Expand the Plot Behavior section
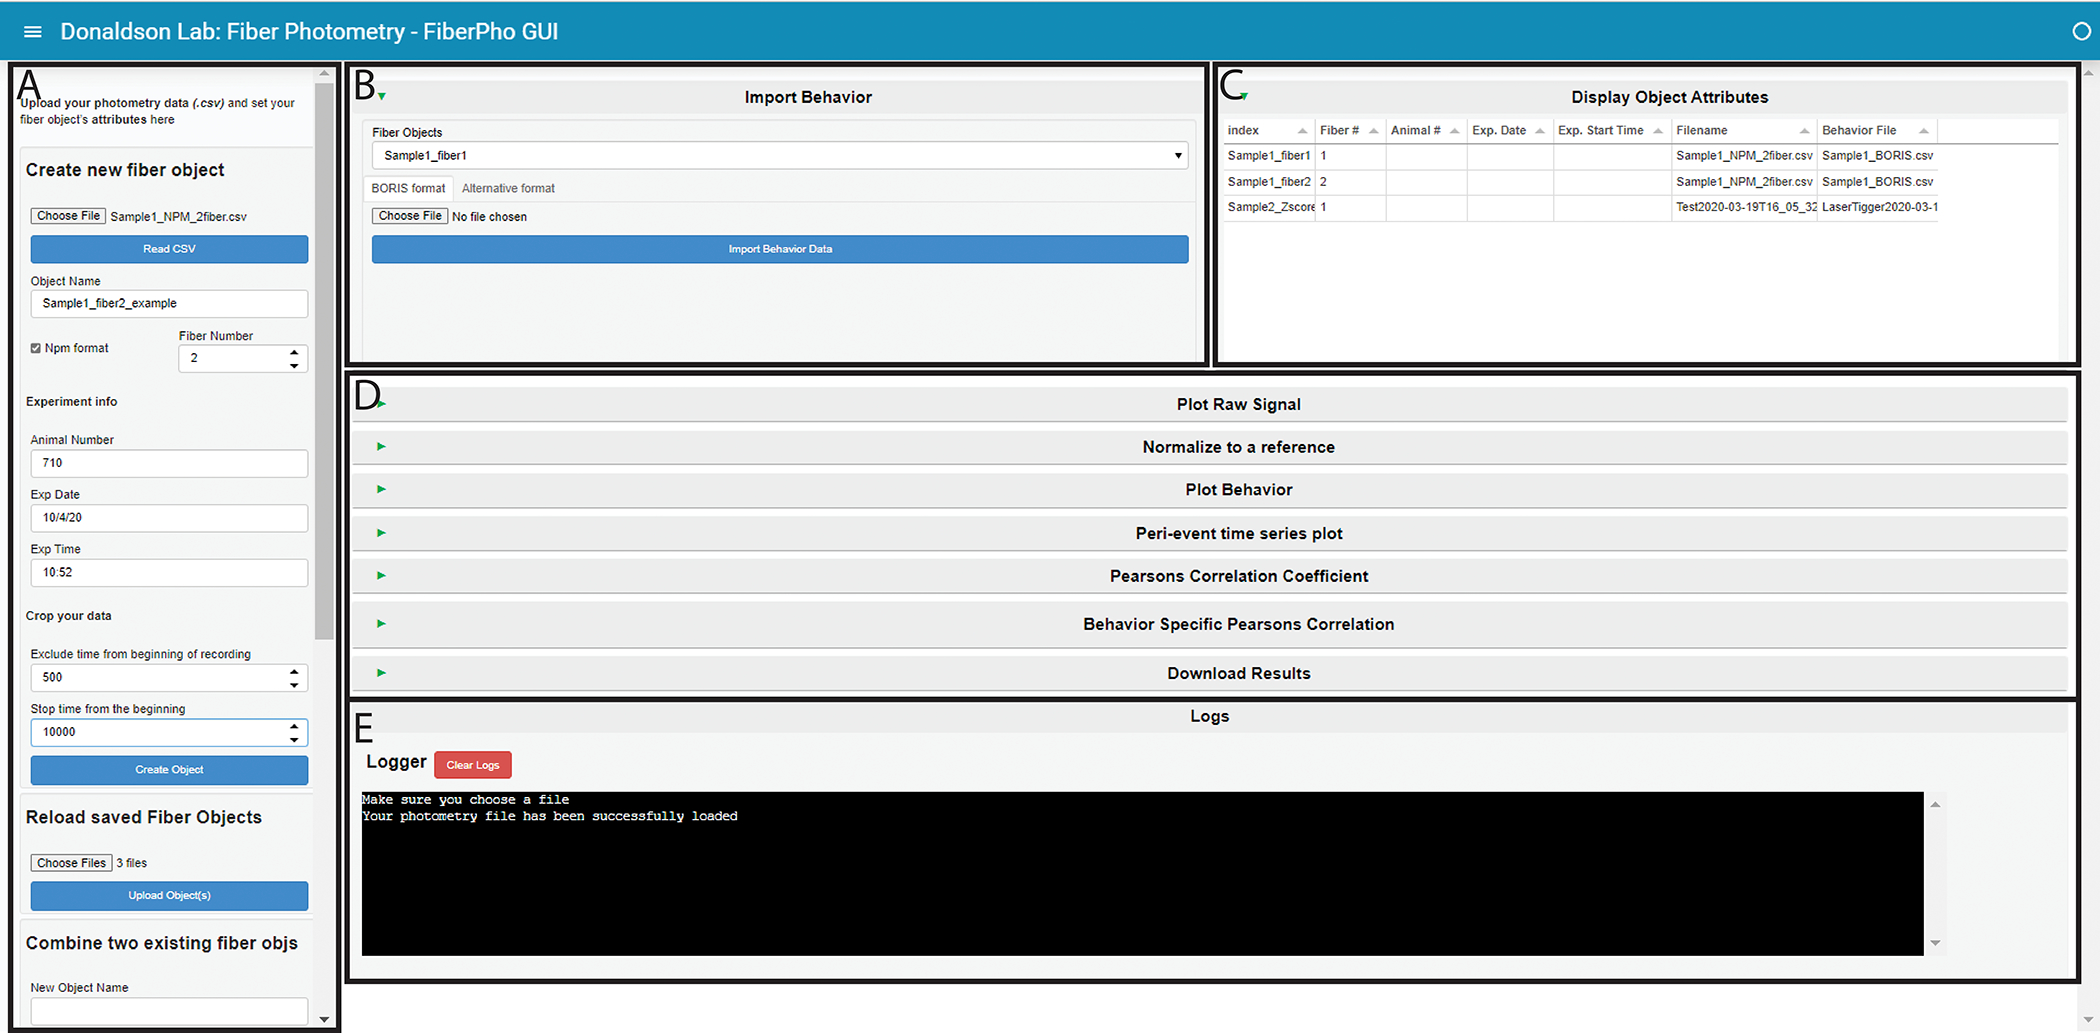Image resolution: width=2100 pixels, height=1033 pixels. [x=1209, y=489]
